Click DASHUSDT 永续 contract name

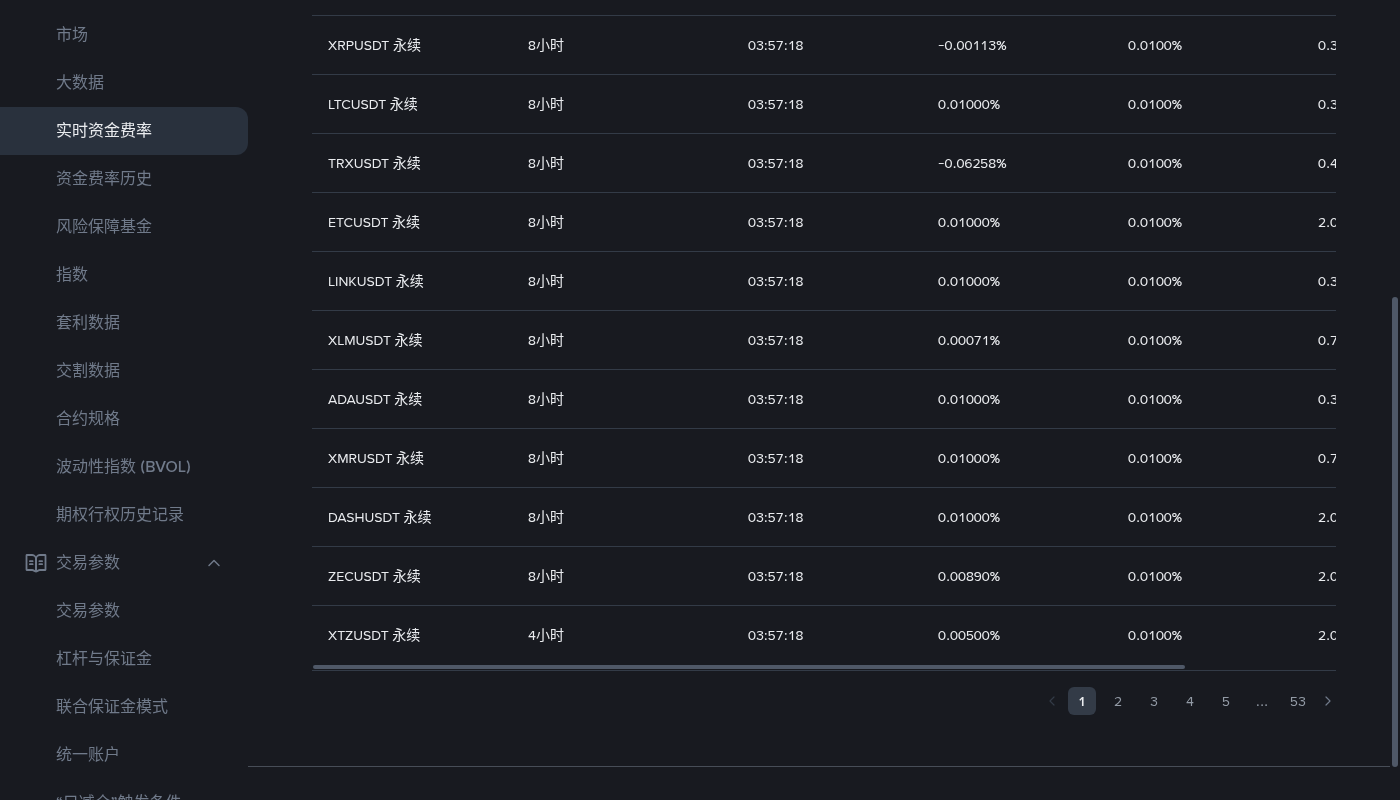379,517
